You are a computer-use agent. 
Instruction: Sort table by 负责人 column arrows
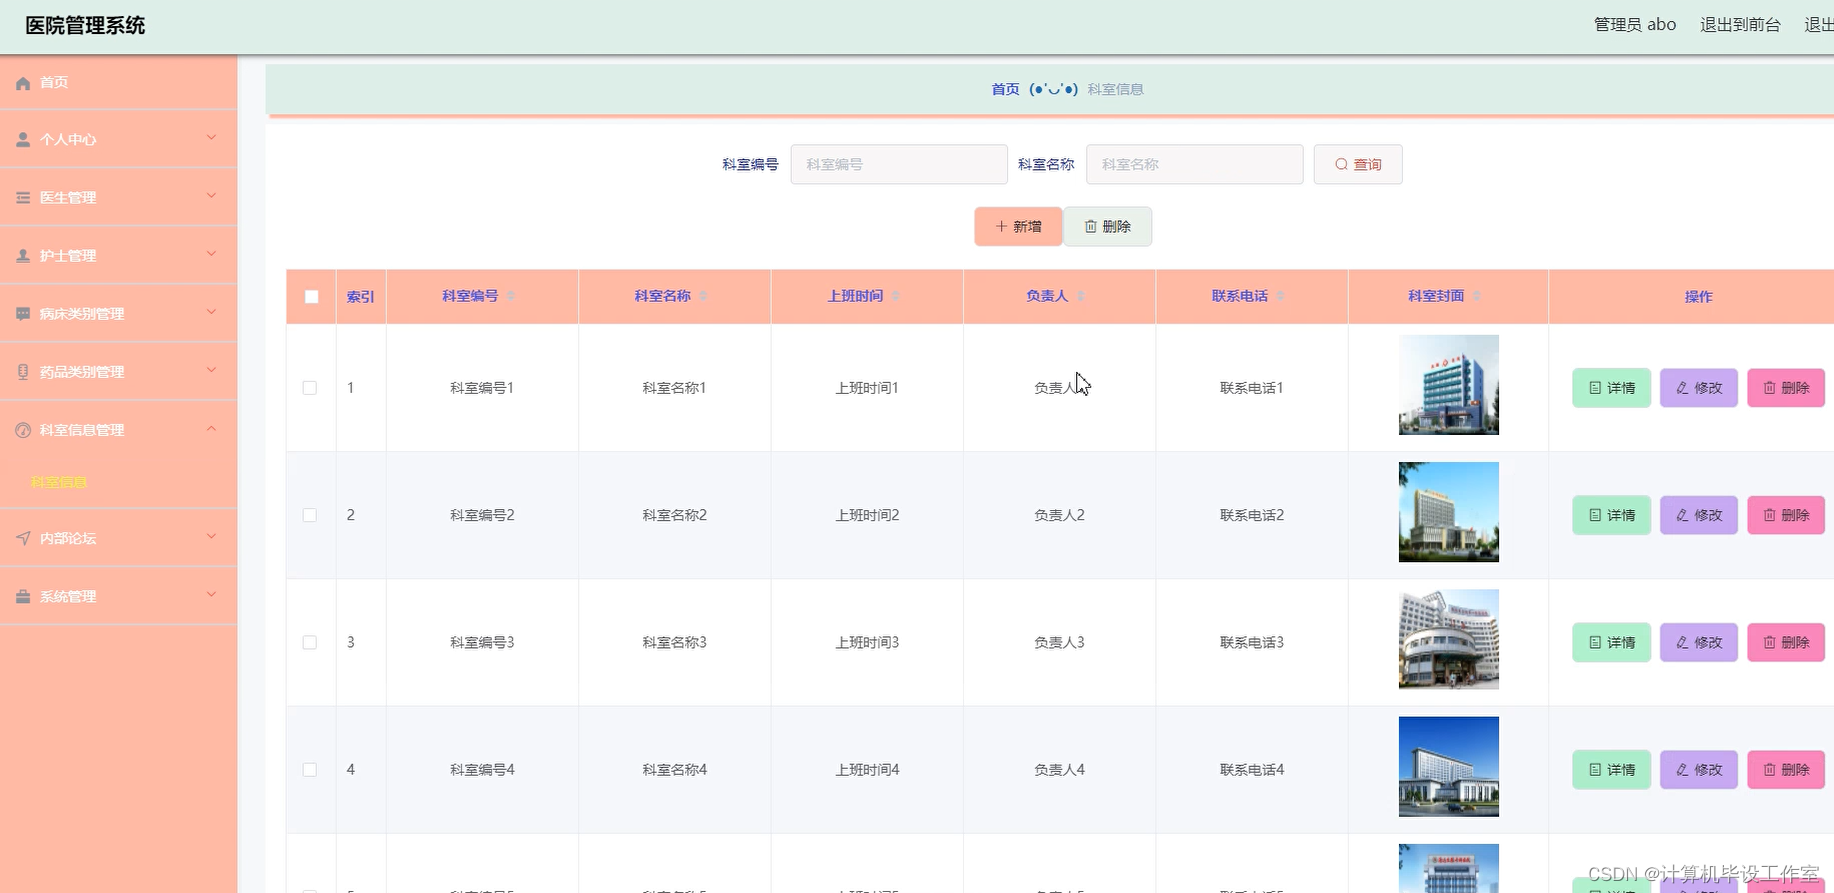[1081, 296]
